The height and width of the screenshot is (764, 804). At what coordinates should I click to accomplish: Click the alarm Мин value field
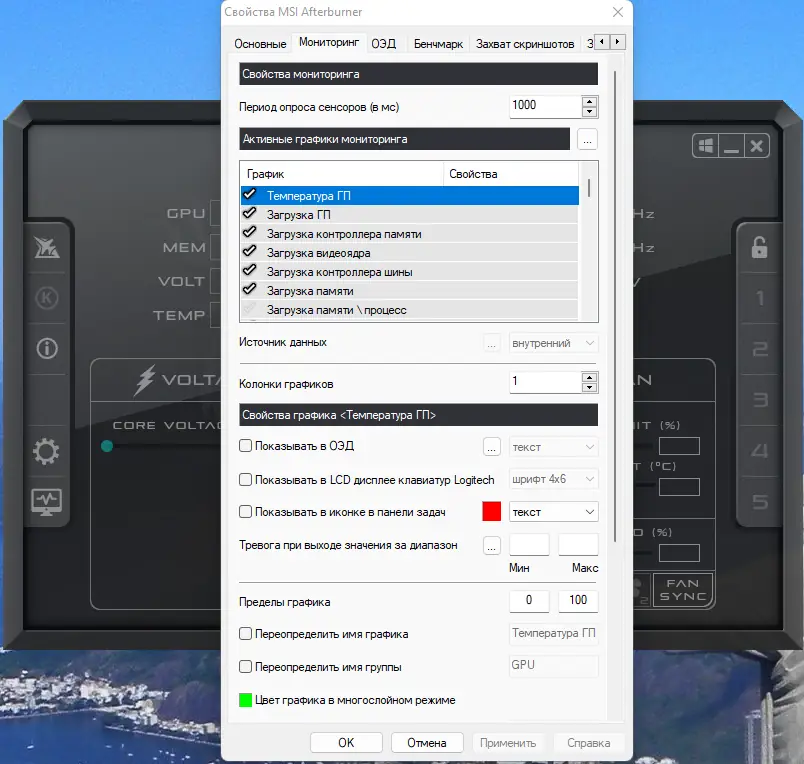529,545
